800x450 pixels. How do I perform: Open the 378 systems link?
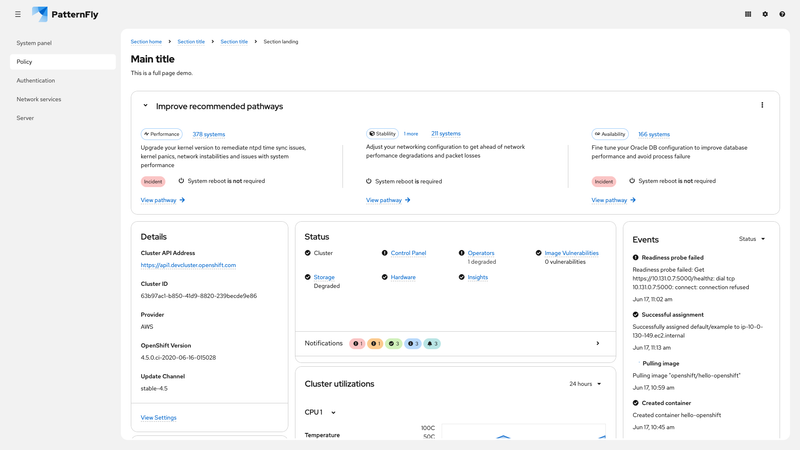(x=208, y=134)
